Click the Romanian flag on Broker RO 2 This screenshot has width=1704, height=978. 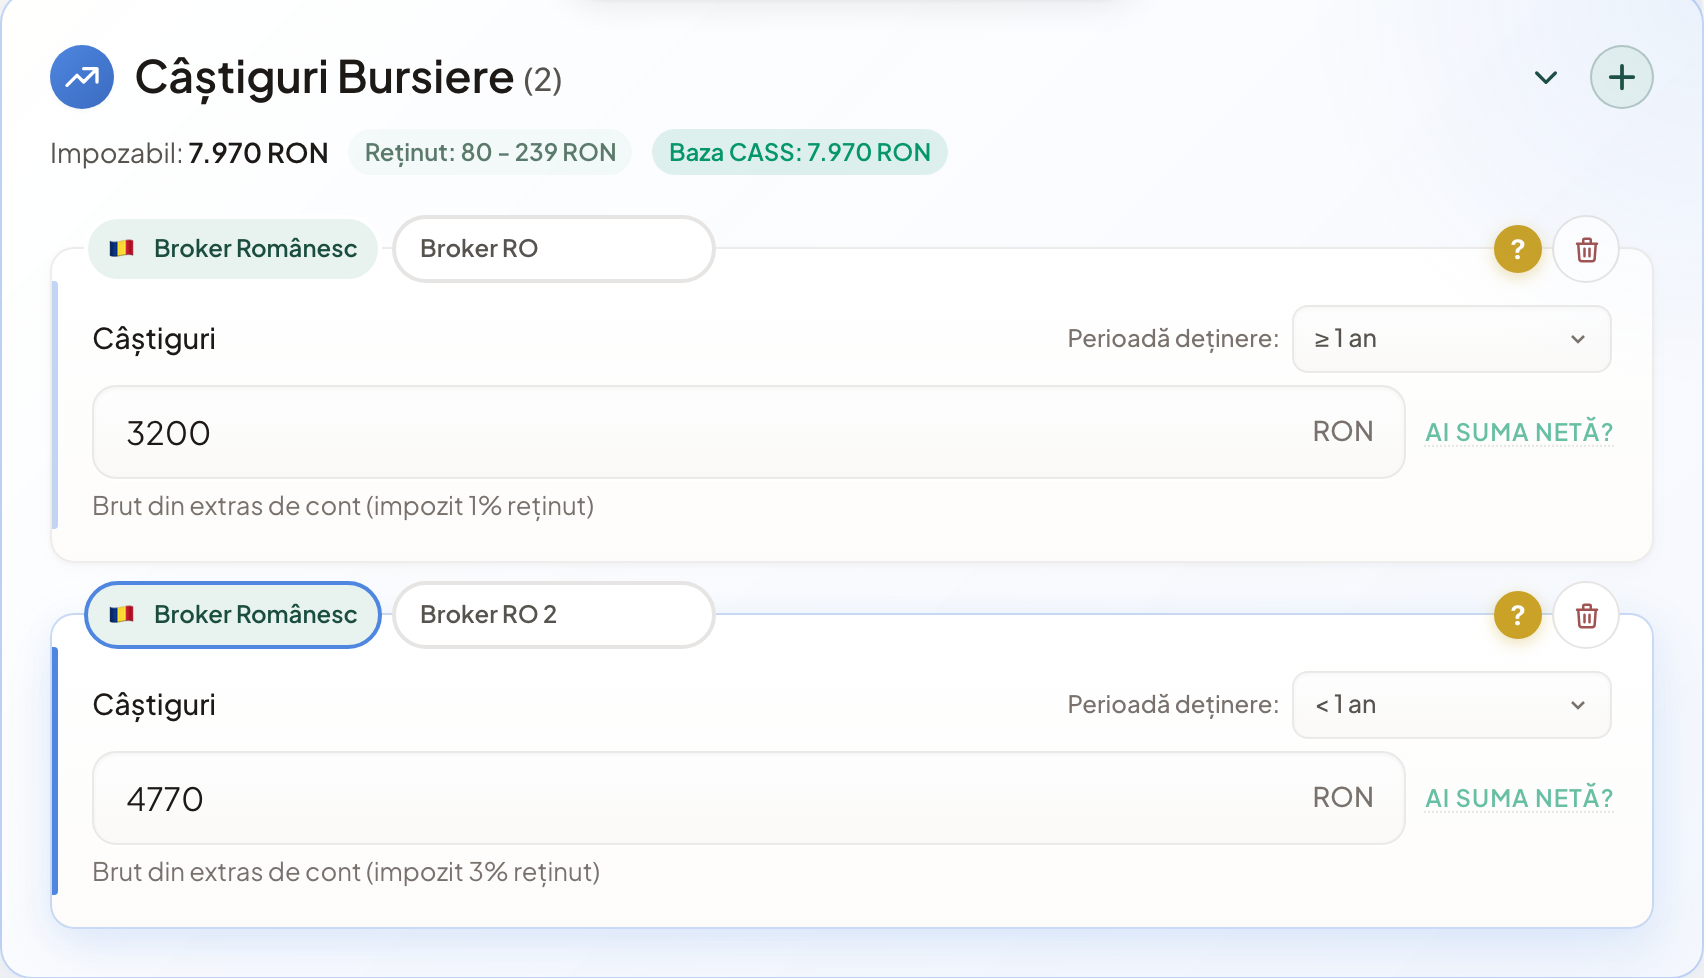pos(121,615)
